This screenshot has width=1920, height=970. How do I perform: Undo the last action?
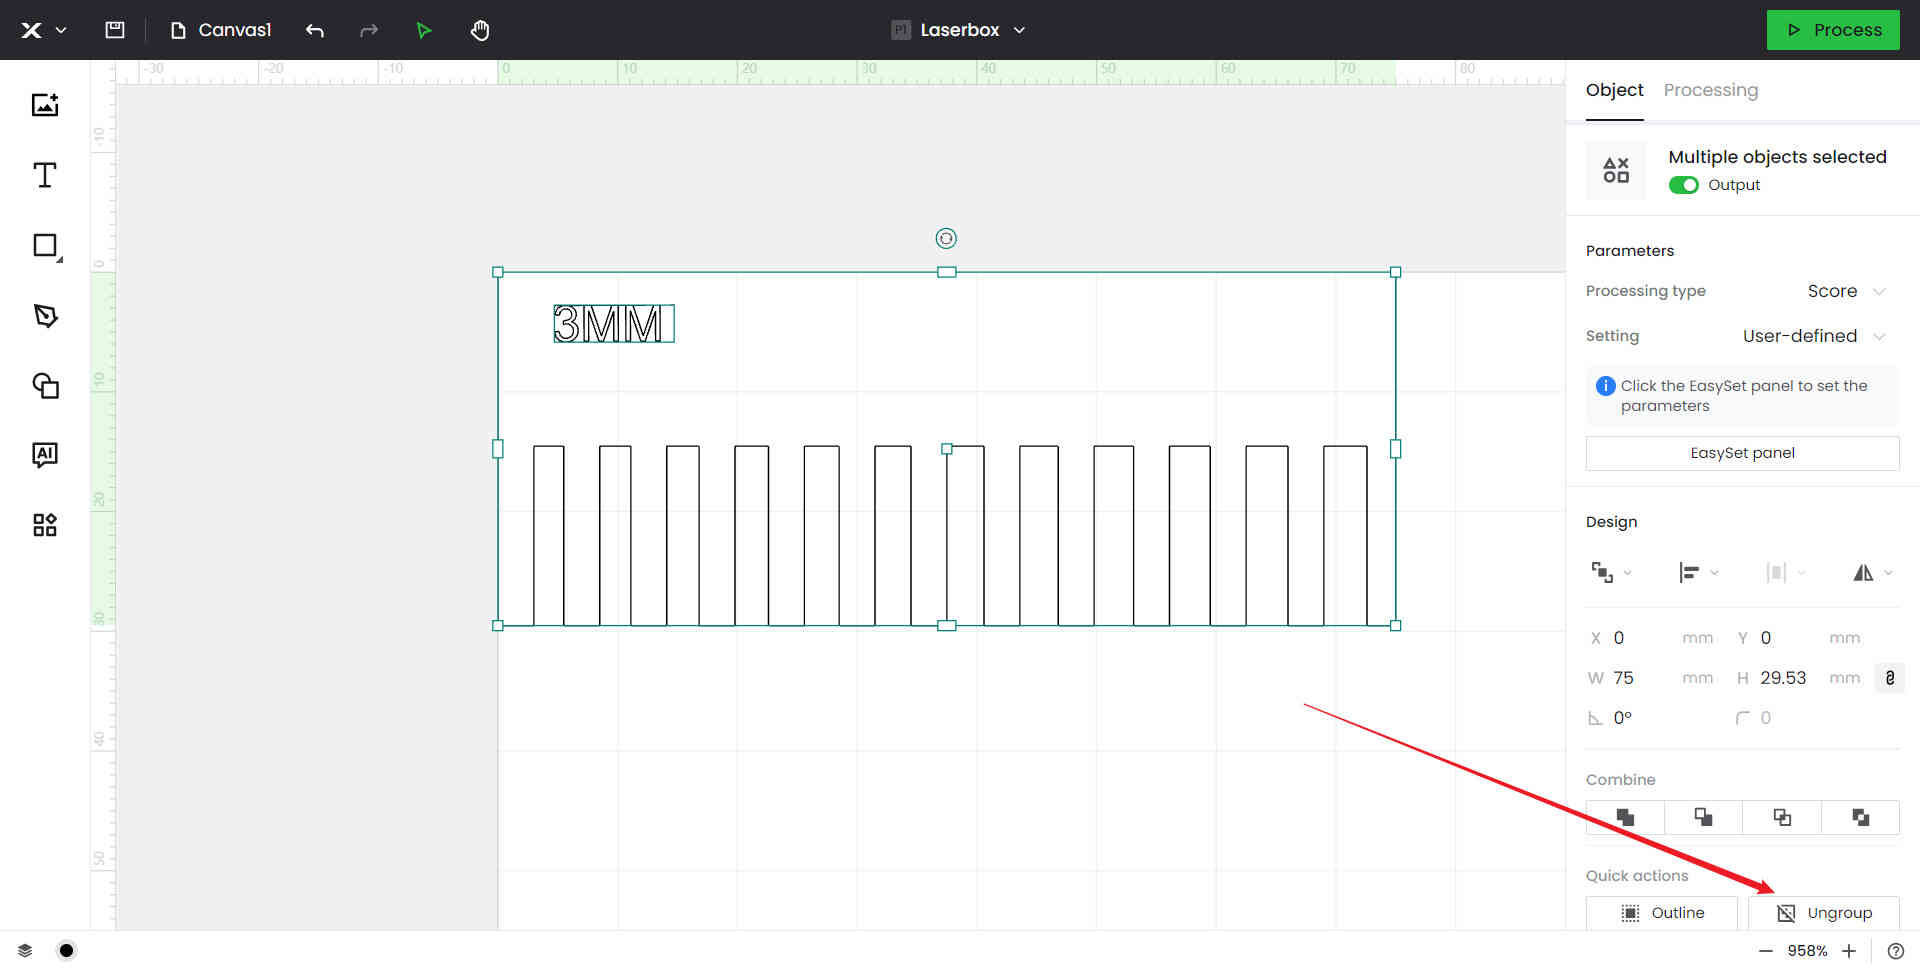315,30
